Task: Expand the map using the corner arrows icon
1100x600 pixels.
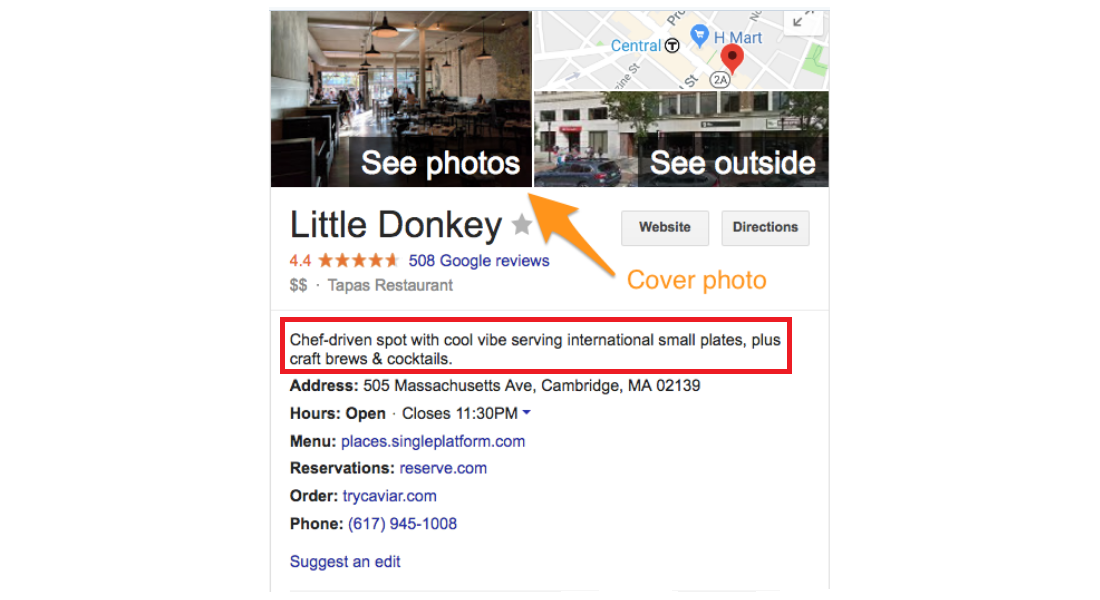Action: coord(802,20)
